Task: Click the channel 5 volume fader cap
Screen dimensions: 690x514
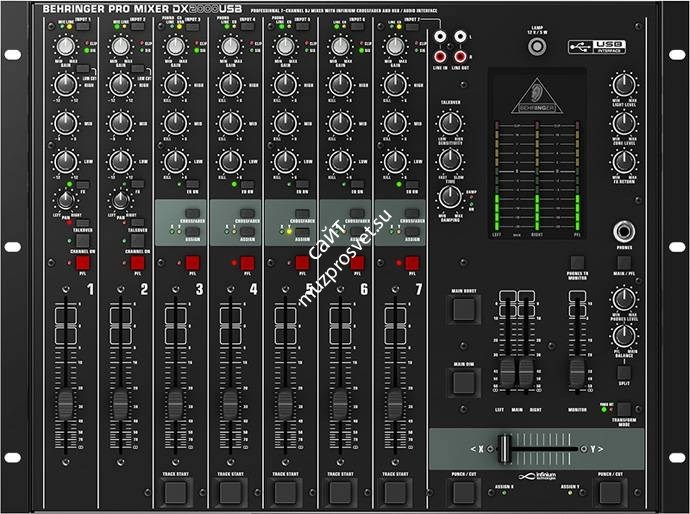Action: (285, 404)
